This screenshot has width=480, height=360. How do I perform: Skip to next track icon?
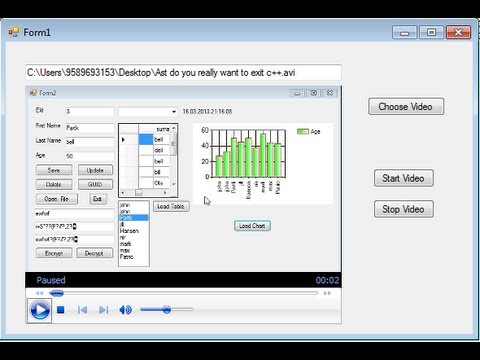tap(104, 310)
